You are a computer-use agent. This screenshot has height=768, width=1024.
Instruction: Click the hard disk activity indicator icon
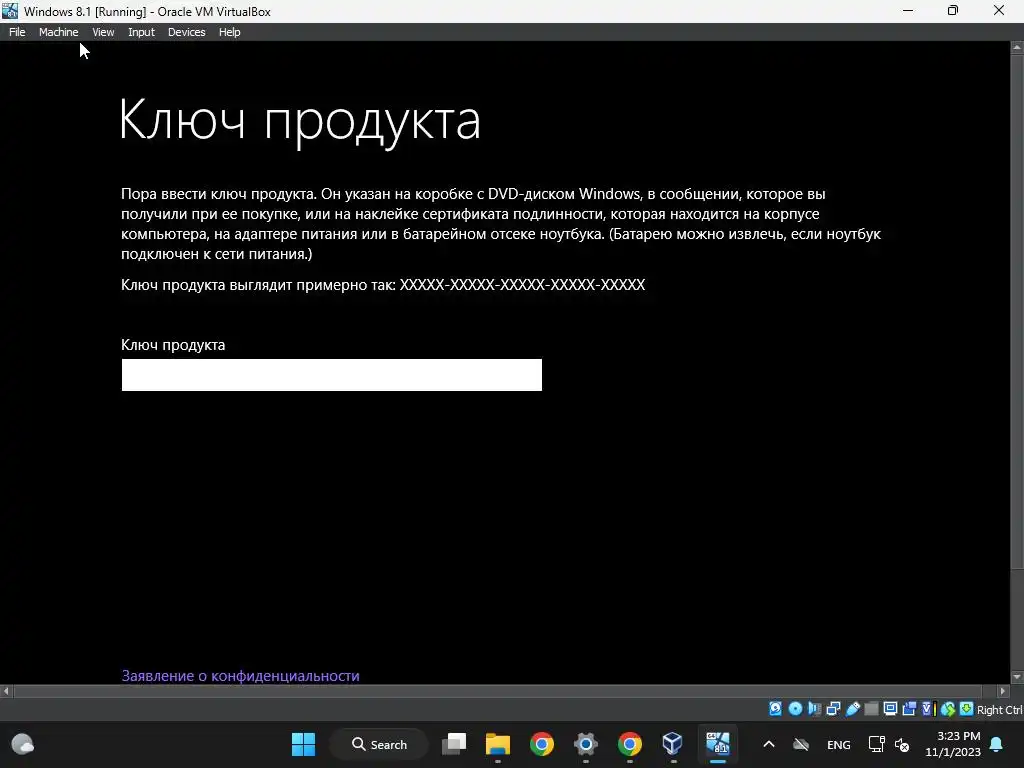pyautogui.click(x=775, y=709)
